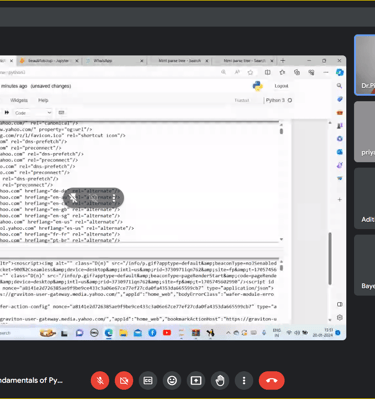Click the favorites star in address bar
This screenshot has width=375, height=399.
click(x=250, y=72)
